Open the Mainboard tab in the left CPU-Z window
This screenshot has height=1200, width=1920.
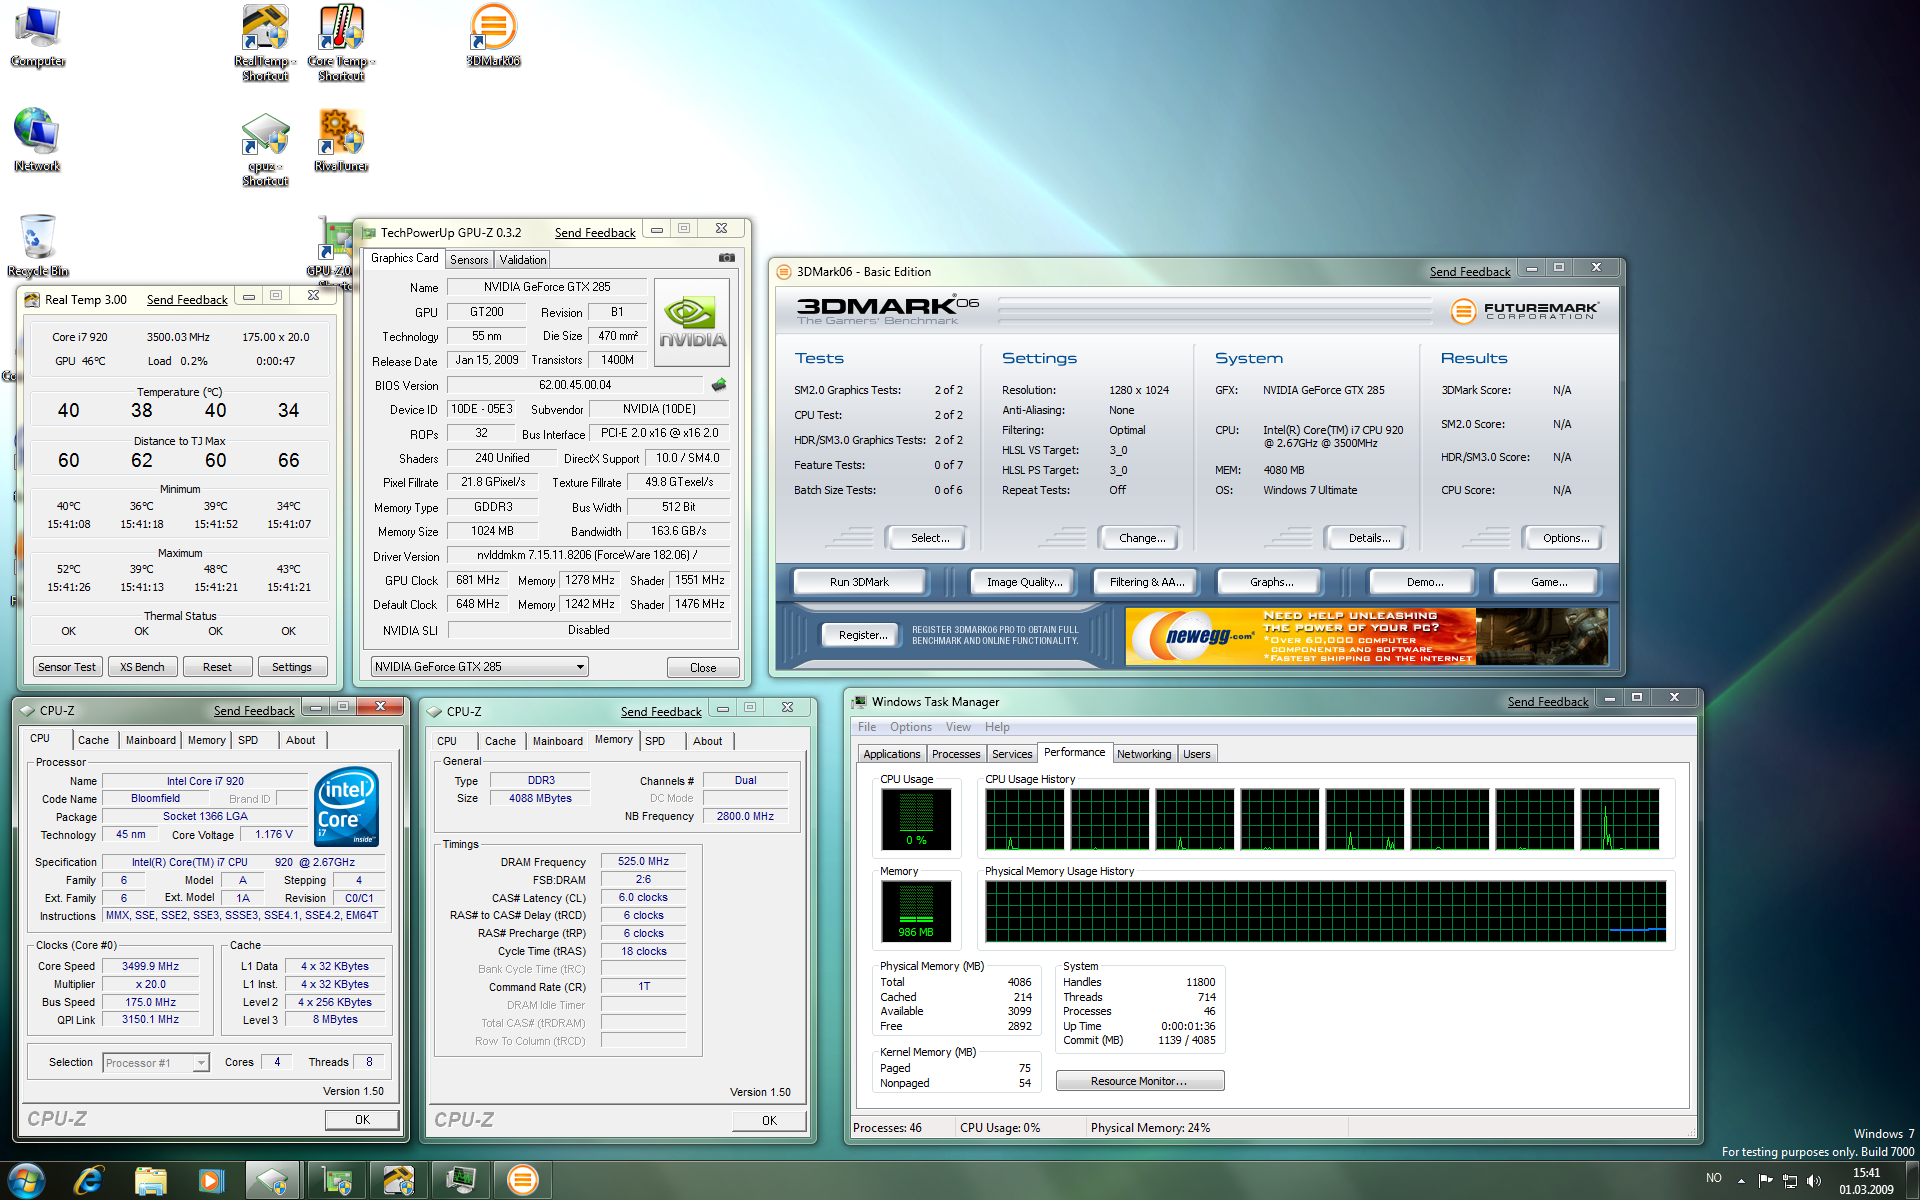[x=151, y=740]
